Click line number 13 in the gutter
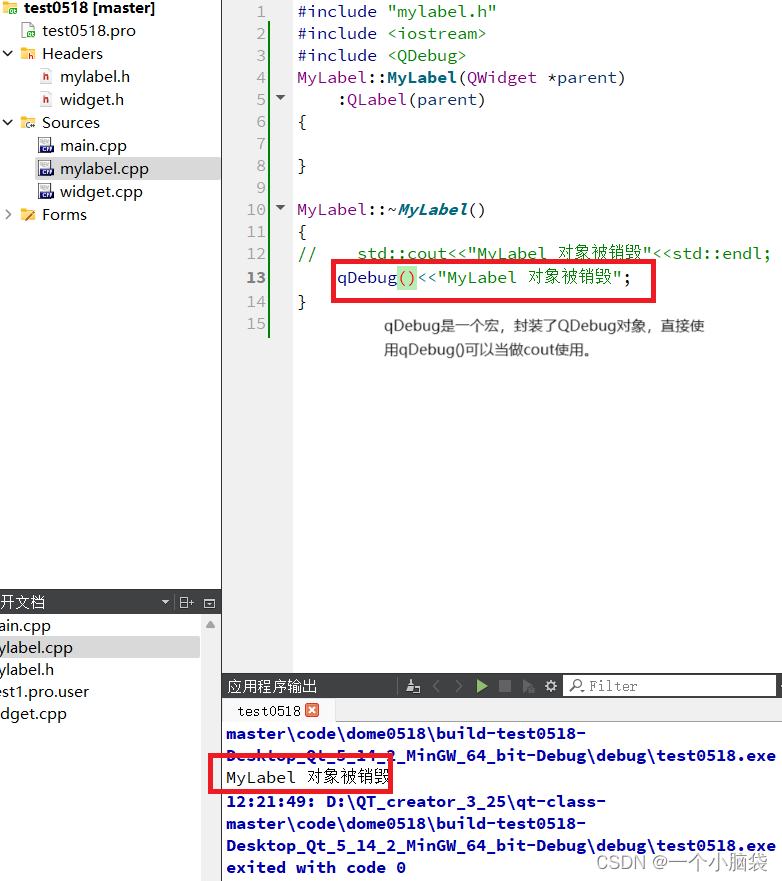The height and width of the screenshot is (881, 782). [256, 277]
